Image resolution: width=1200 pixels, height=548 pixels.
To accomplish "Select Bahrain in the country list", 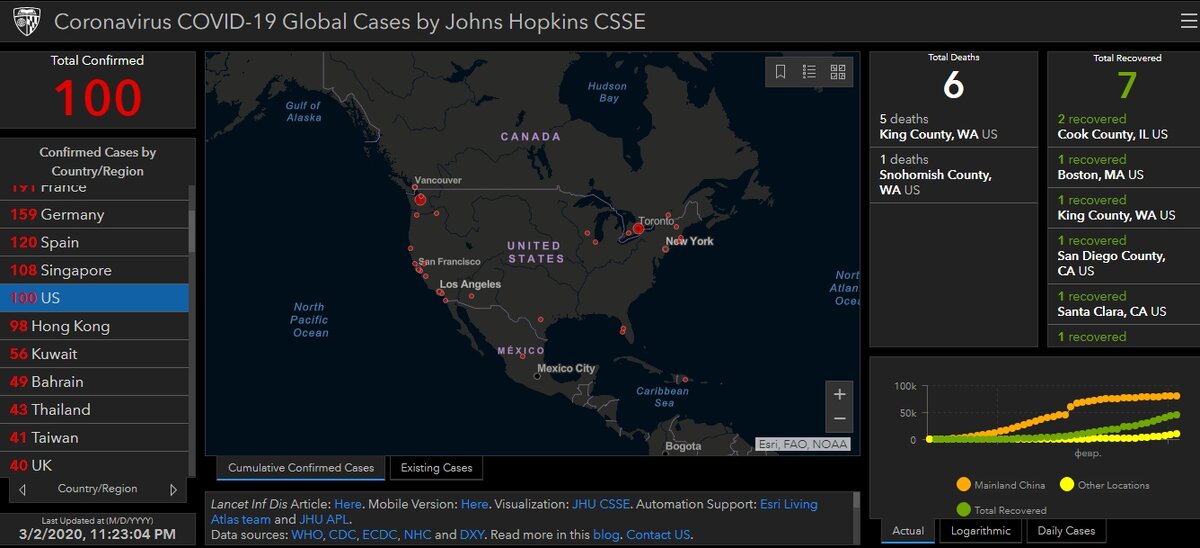I will click(x=94, y=382).
